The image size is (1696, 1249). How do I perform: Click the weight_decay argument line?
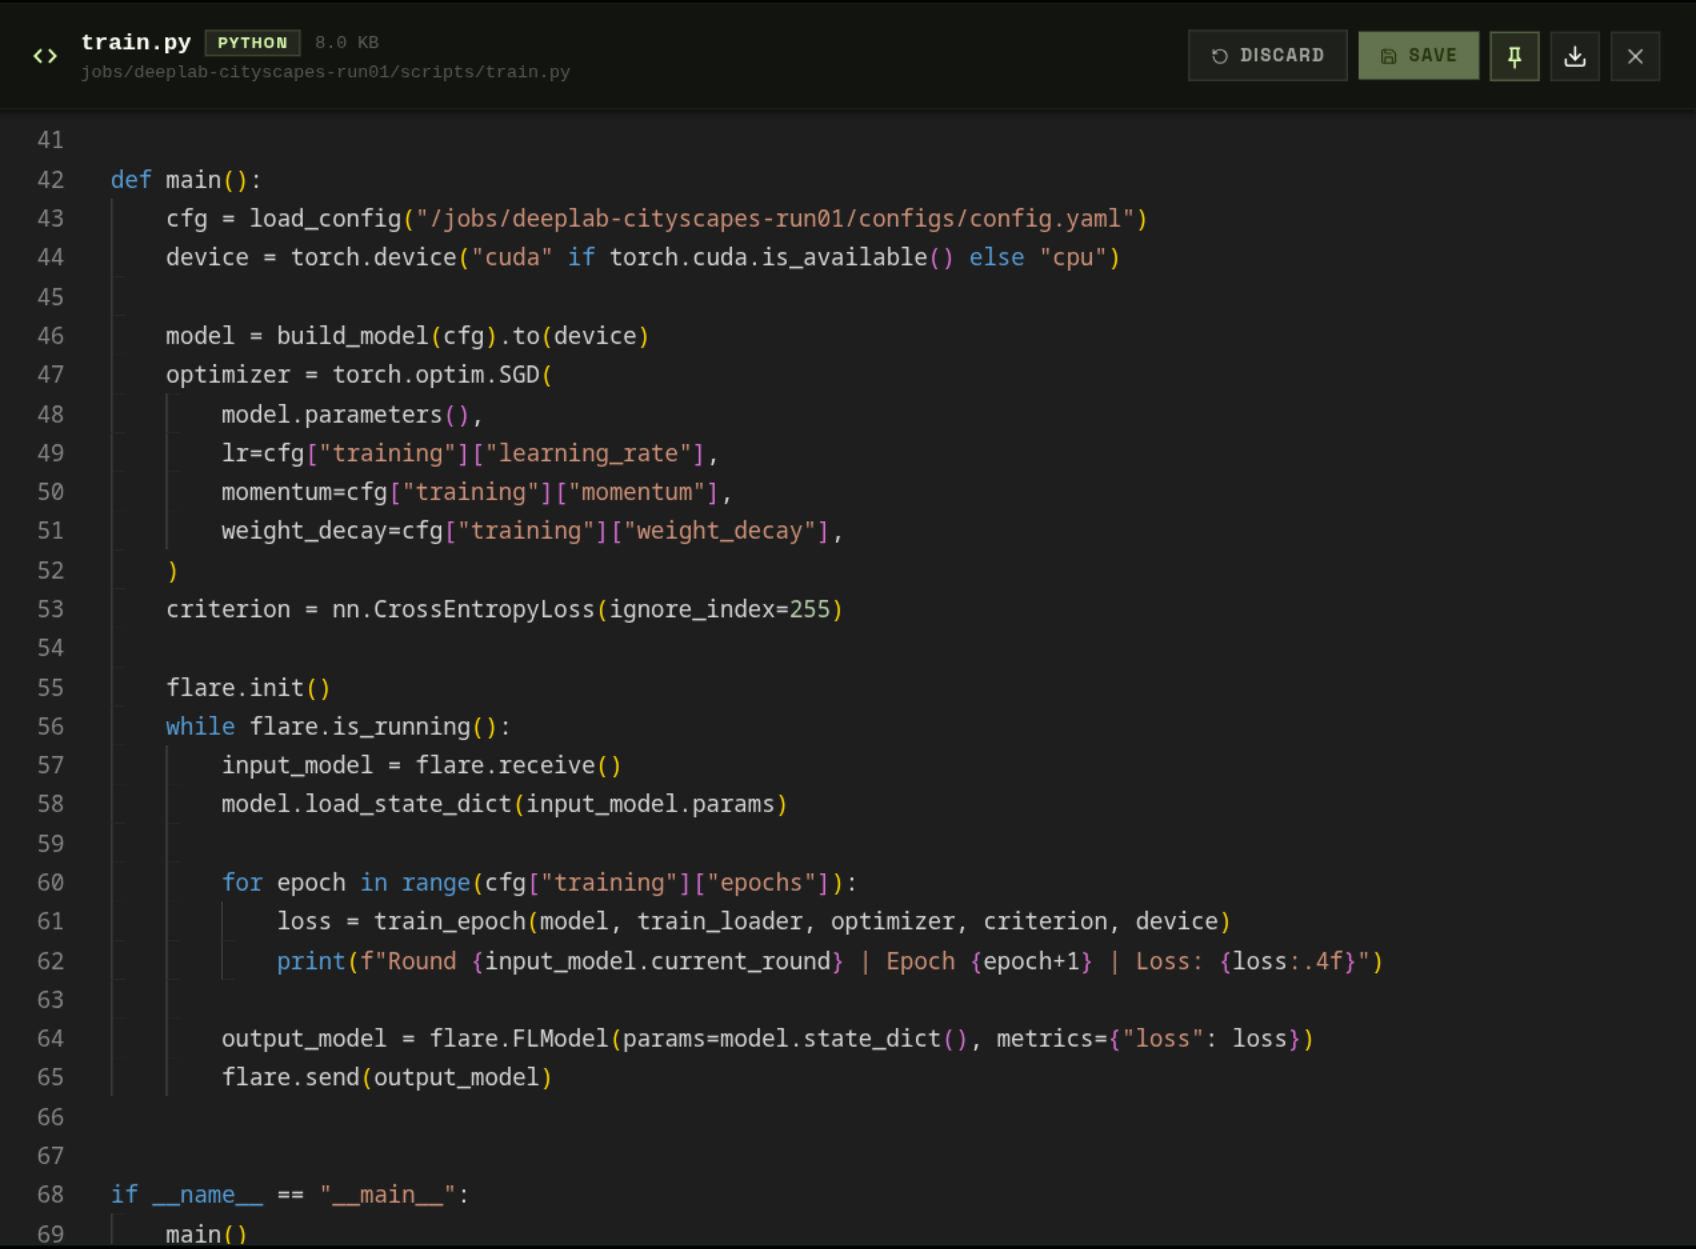[x=531, y=531]
